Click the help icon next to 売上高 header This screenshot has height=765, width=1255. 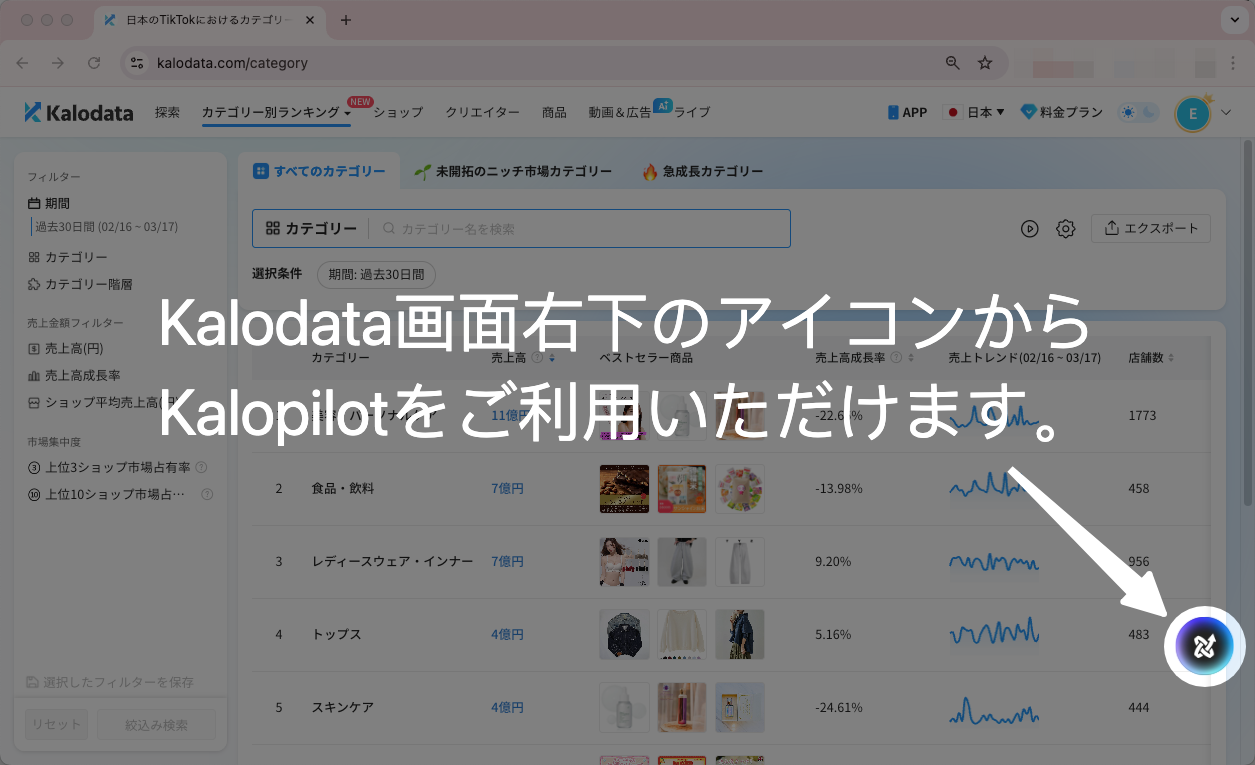(537, 358)
